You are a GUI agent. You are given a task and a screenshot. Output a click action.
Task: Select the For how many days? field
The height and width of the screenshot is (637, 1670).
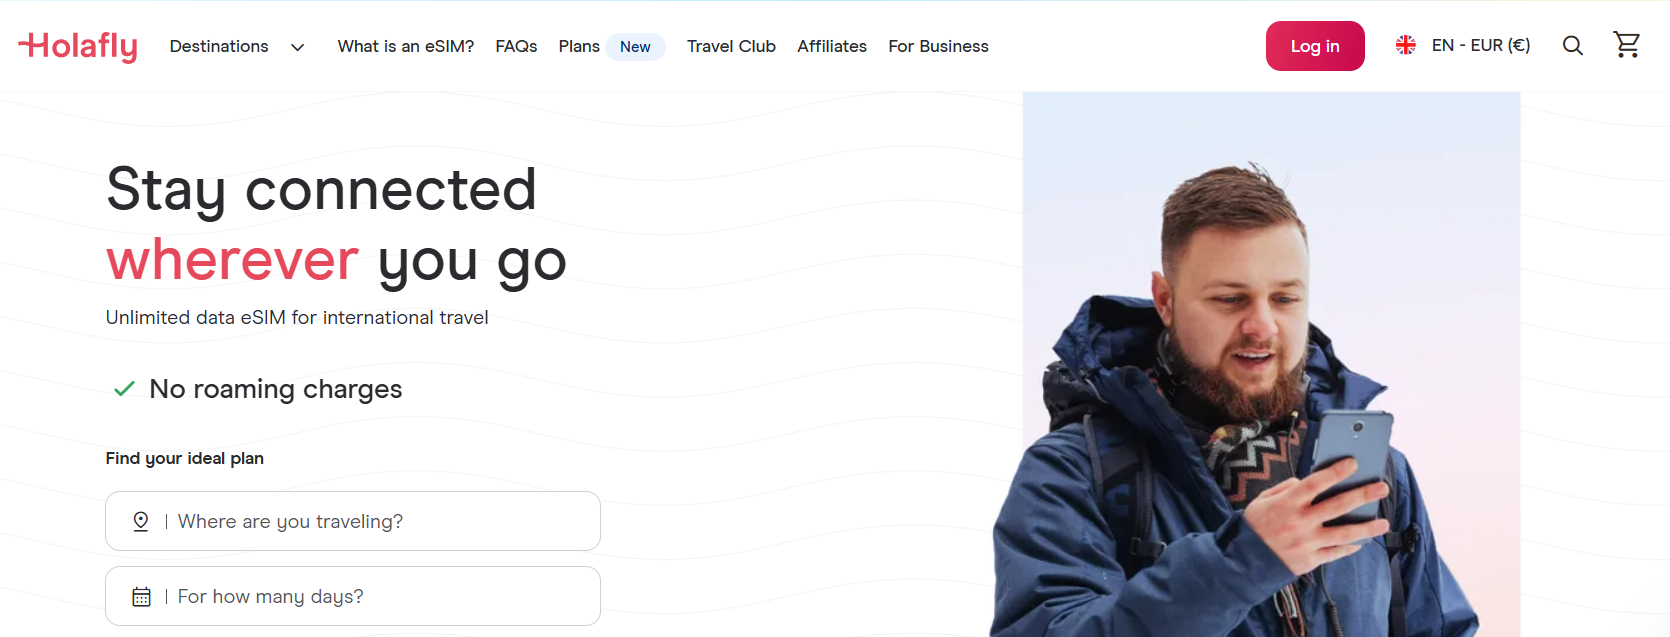click(353, 597)
